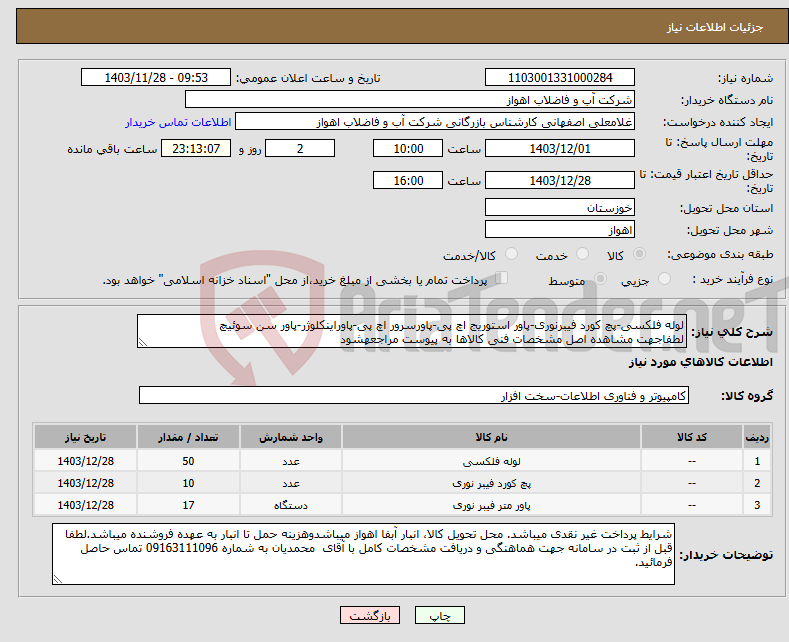Click the response deadline date 1403/12/01
This screenshot has height=642, width=789.
coord(560,148)
